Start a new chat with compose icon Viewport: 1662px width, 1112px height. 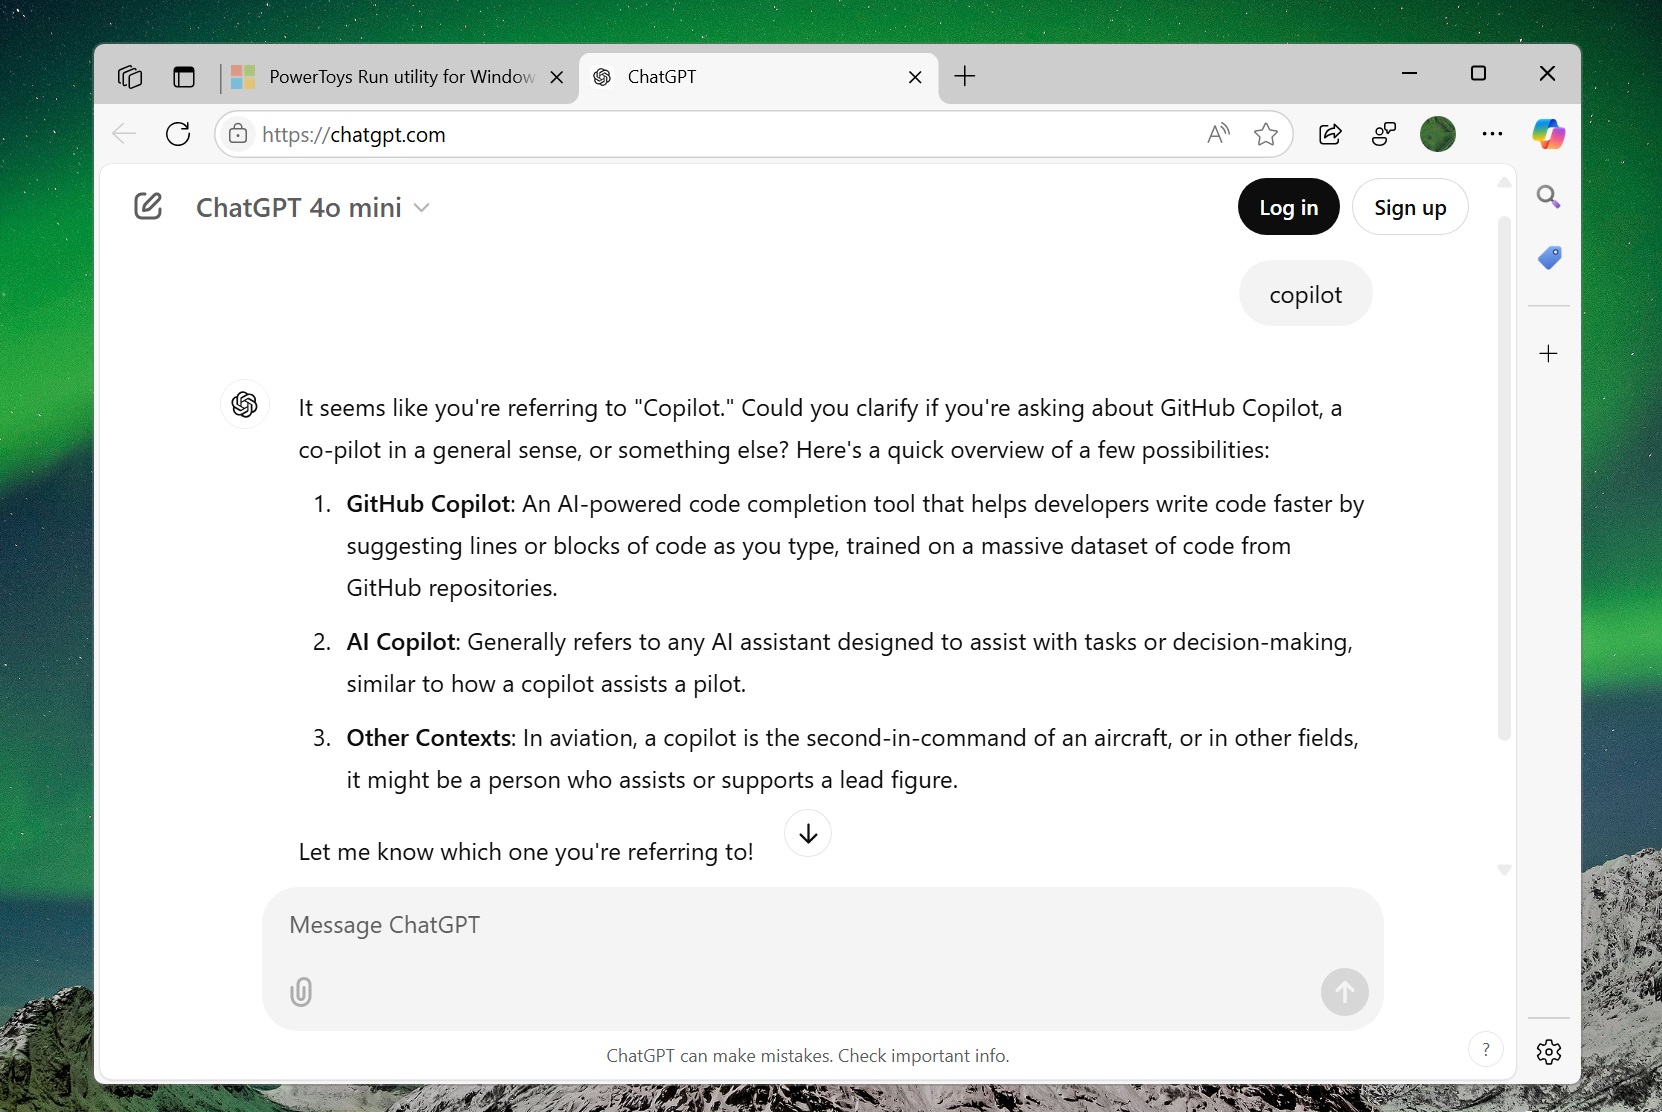tap(148, 207)
